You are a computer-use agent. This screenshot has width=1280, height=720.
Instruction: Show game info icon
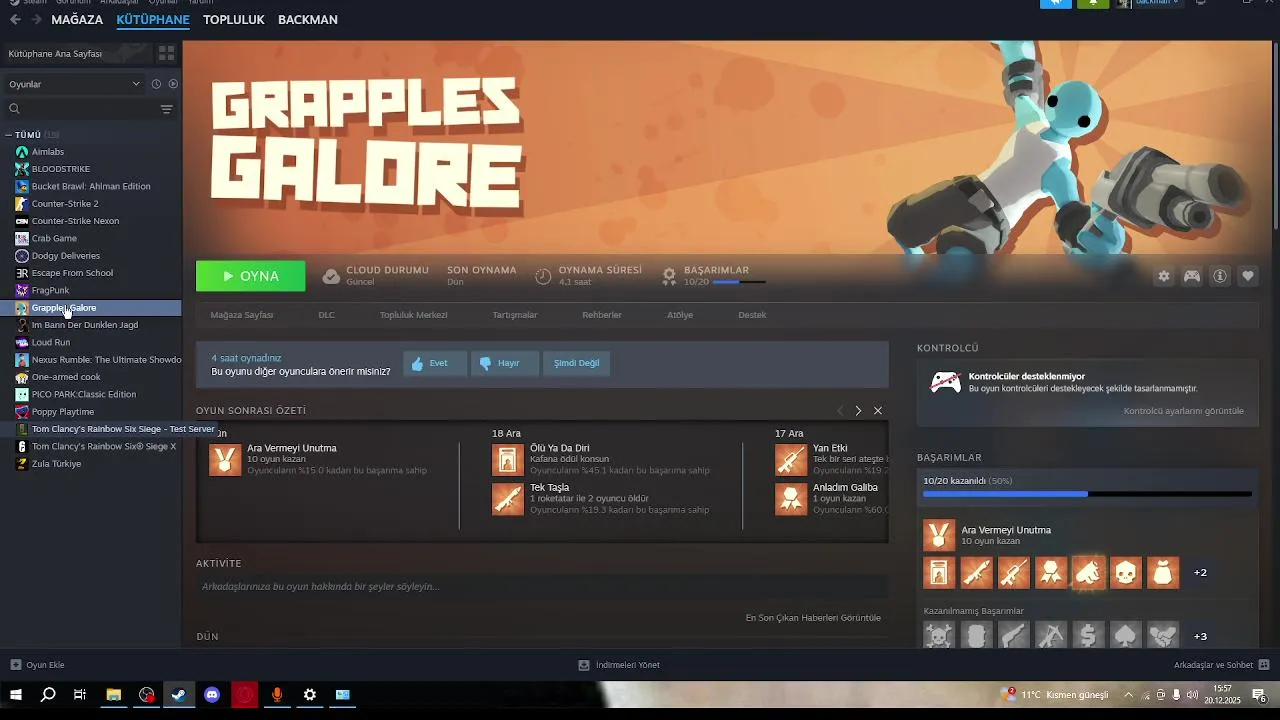tap(1220, 276)
